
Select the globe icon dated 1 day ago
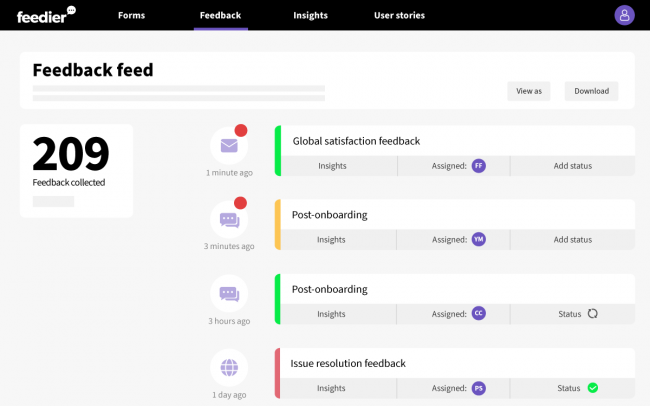229,367
